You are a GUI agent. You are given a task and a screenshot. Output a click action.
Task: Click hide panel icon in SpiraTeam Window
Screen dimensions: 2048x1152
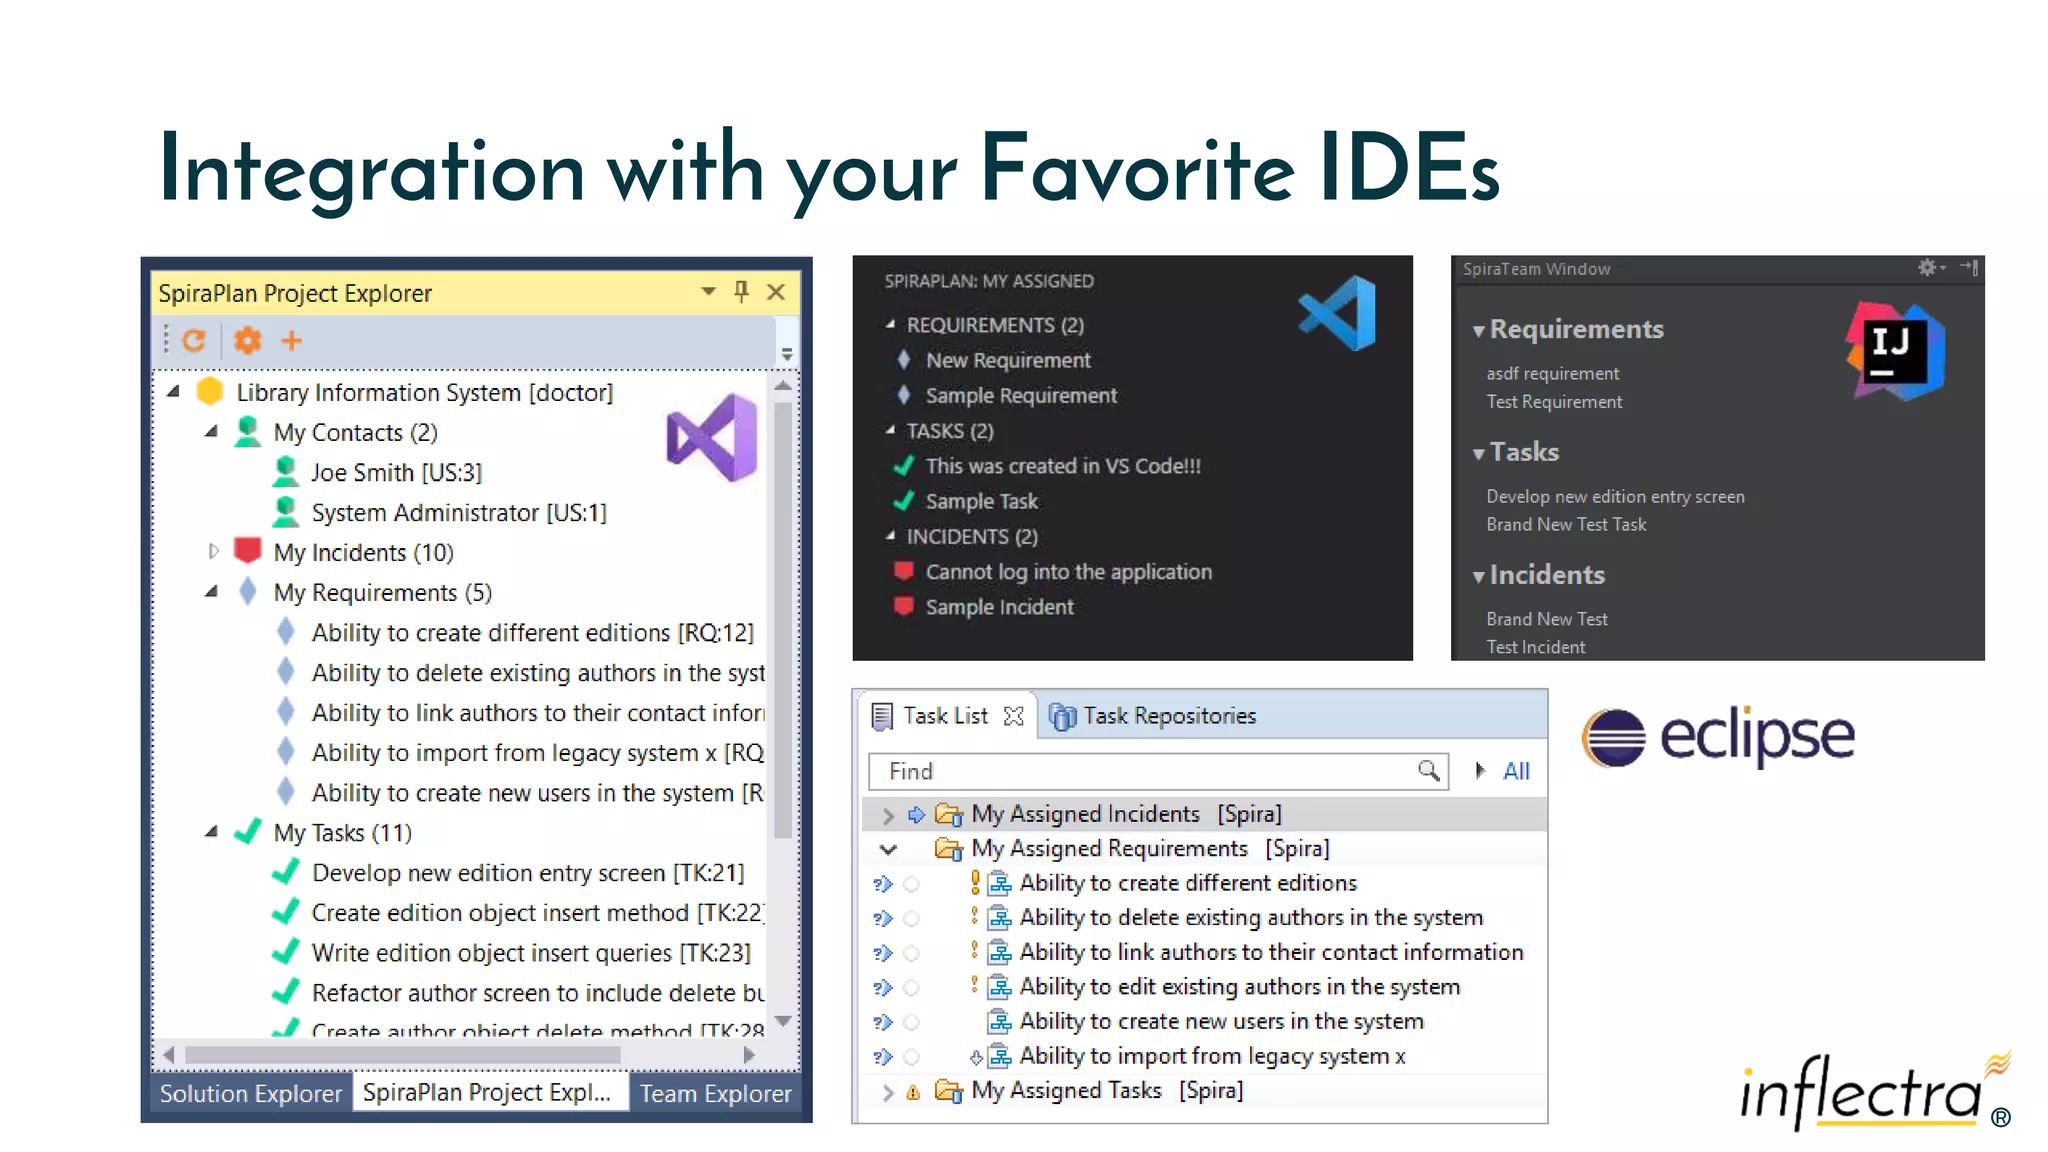coord(1969,267)
